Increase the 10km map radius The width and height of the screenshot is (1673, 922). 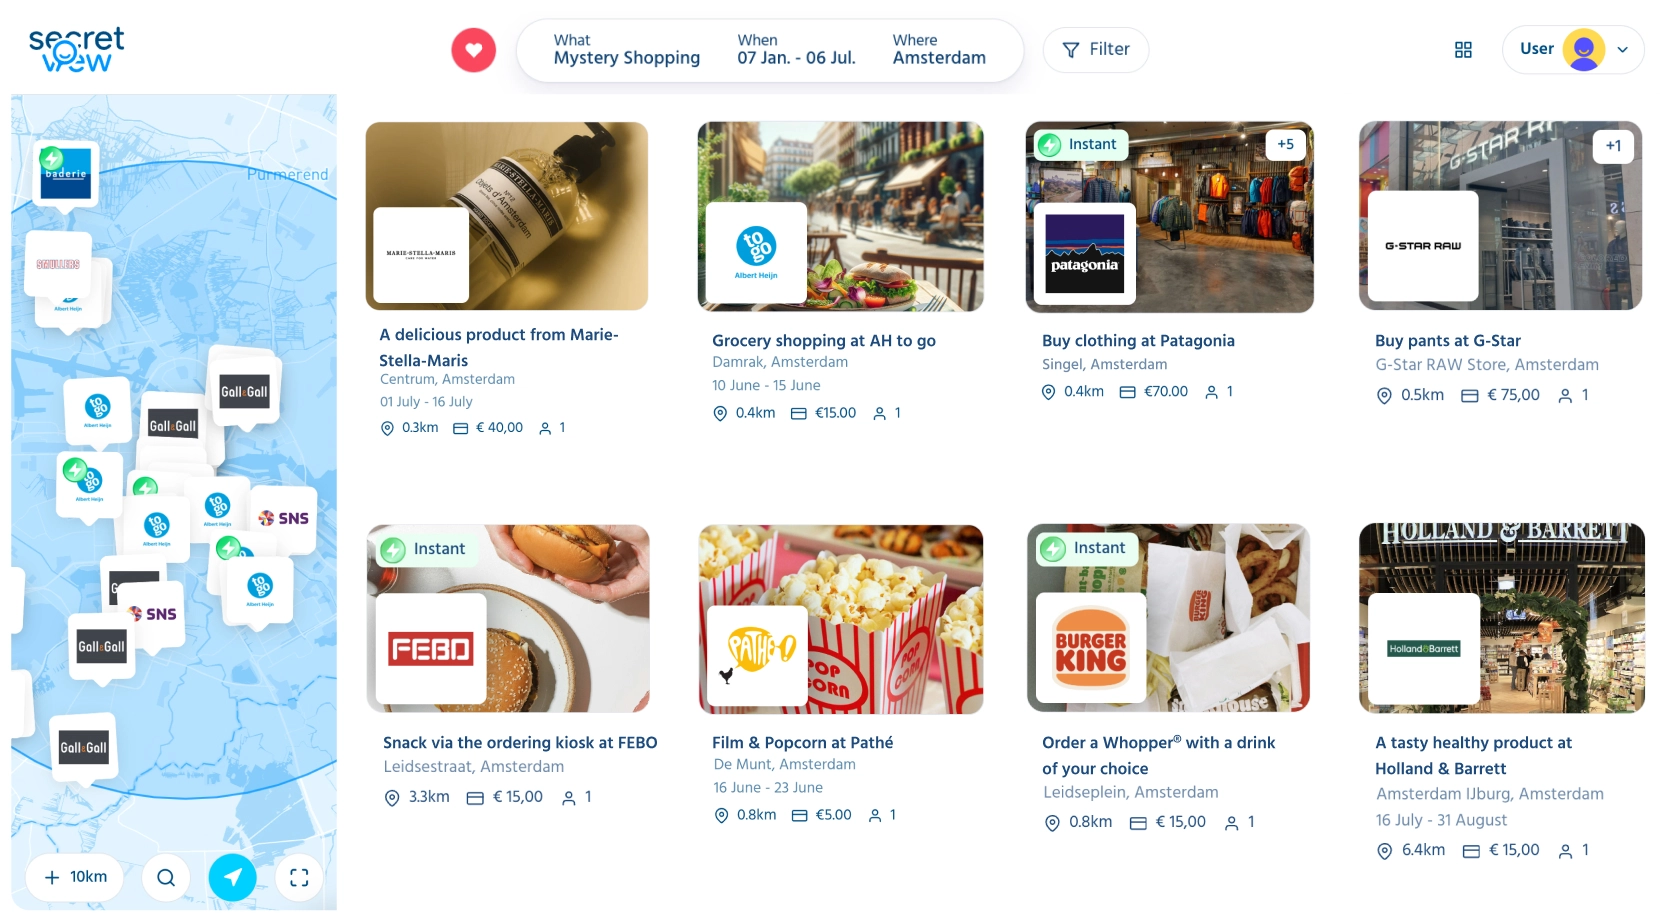coord(76,877)
